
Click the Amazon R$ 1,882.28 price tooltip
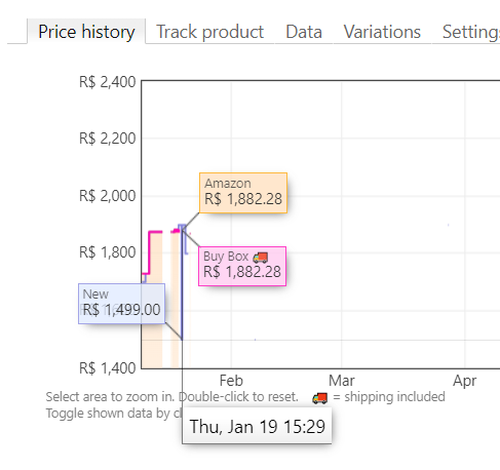pos(243,192)
